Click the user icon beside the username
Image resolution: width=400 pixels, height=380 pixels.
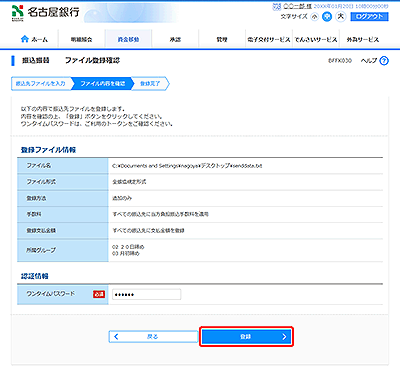277,6
